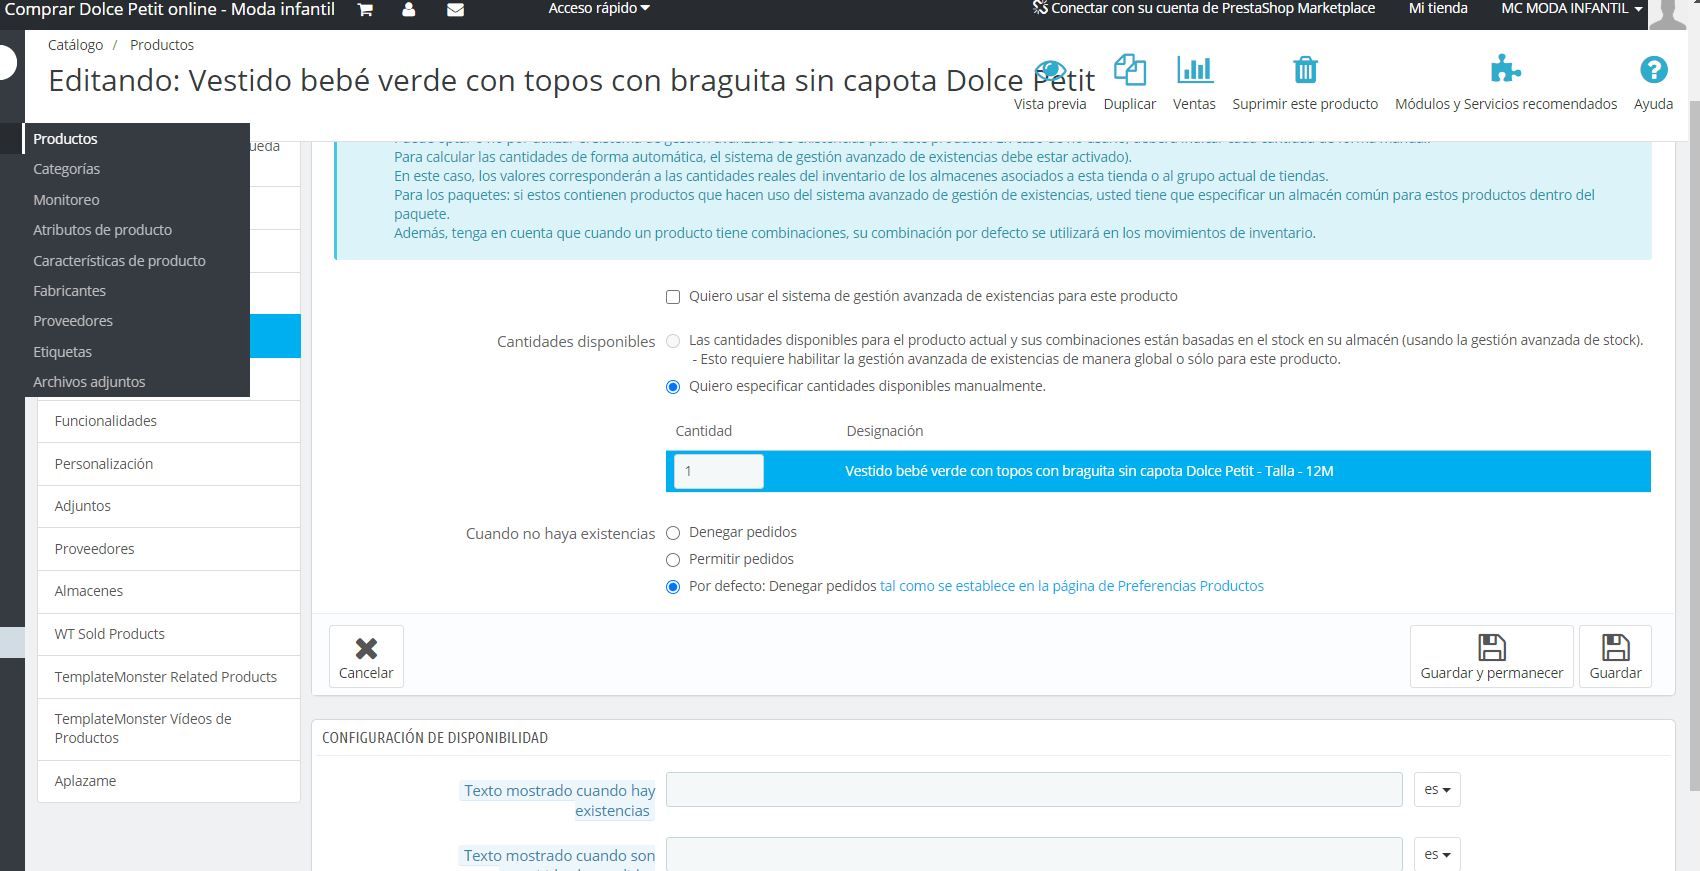The height and width of the screenshot is (871, 1700).
Task: Choose Denegar pedidos radio option
Action: (673, 533)
